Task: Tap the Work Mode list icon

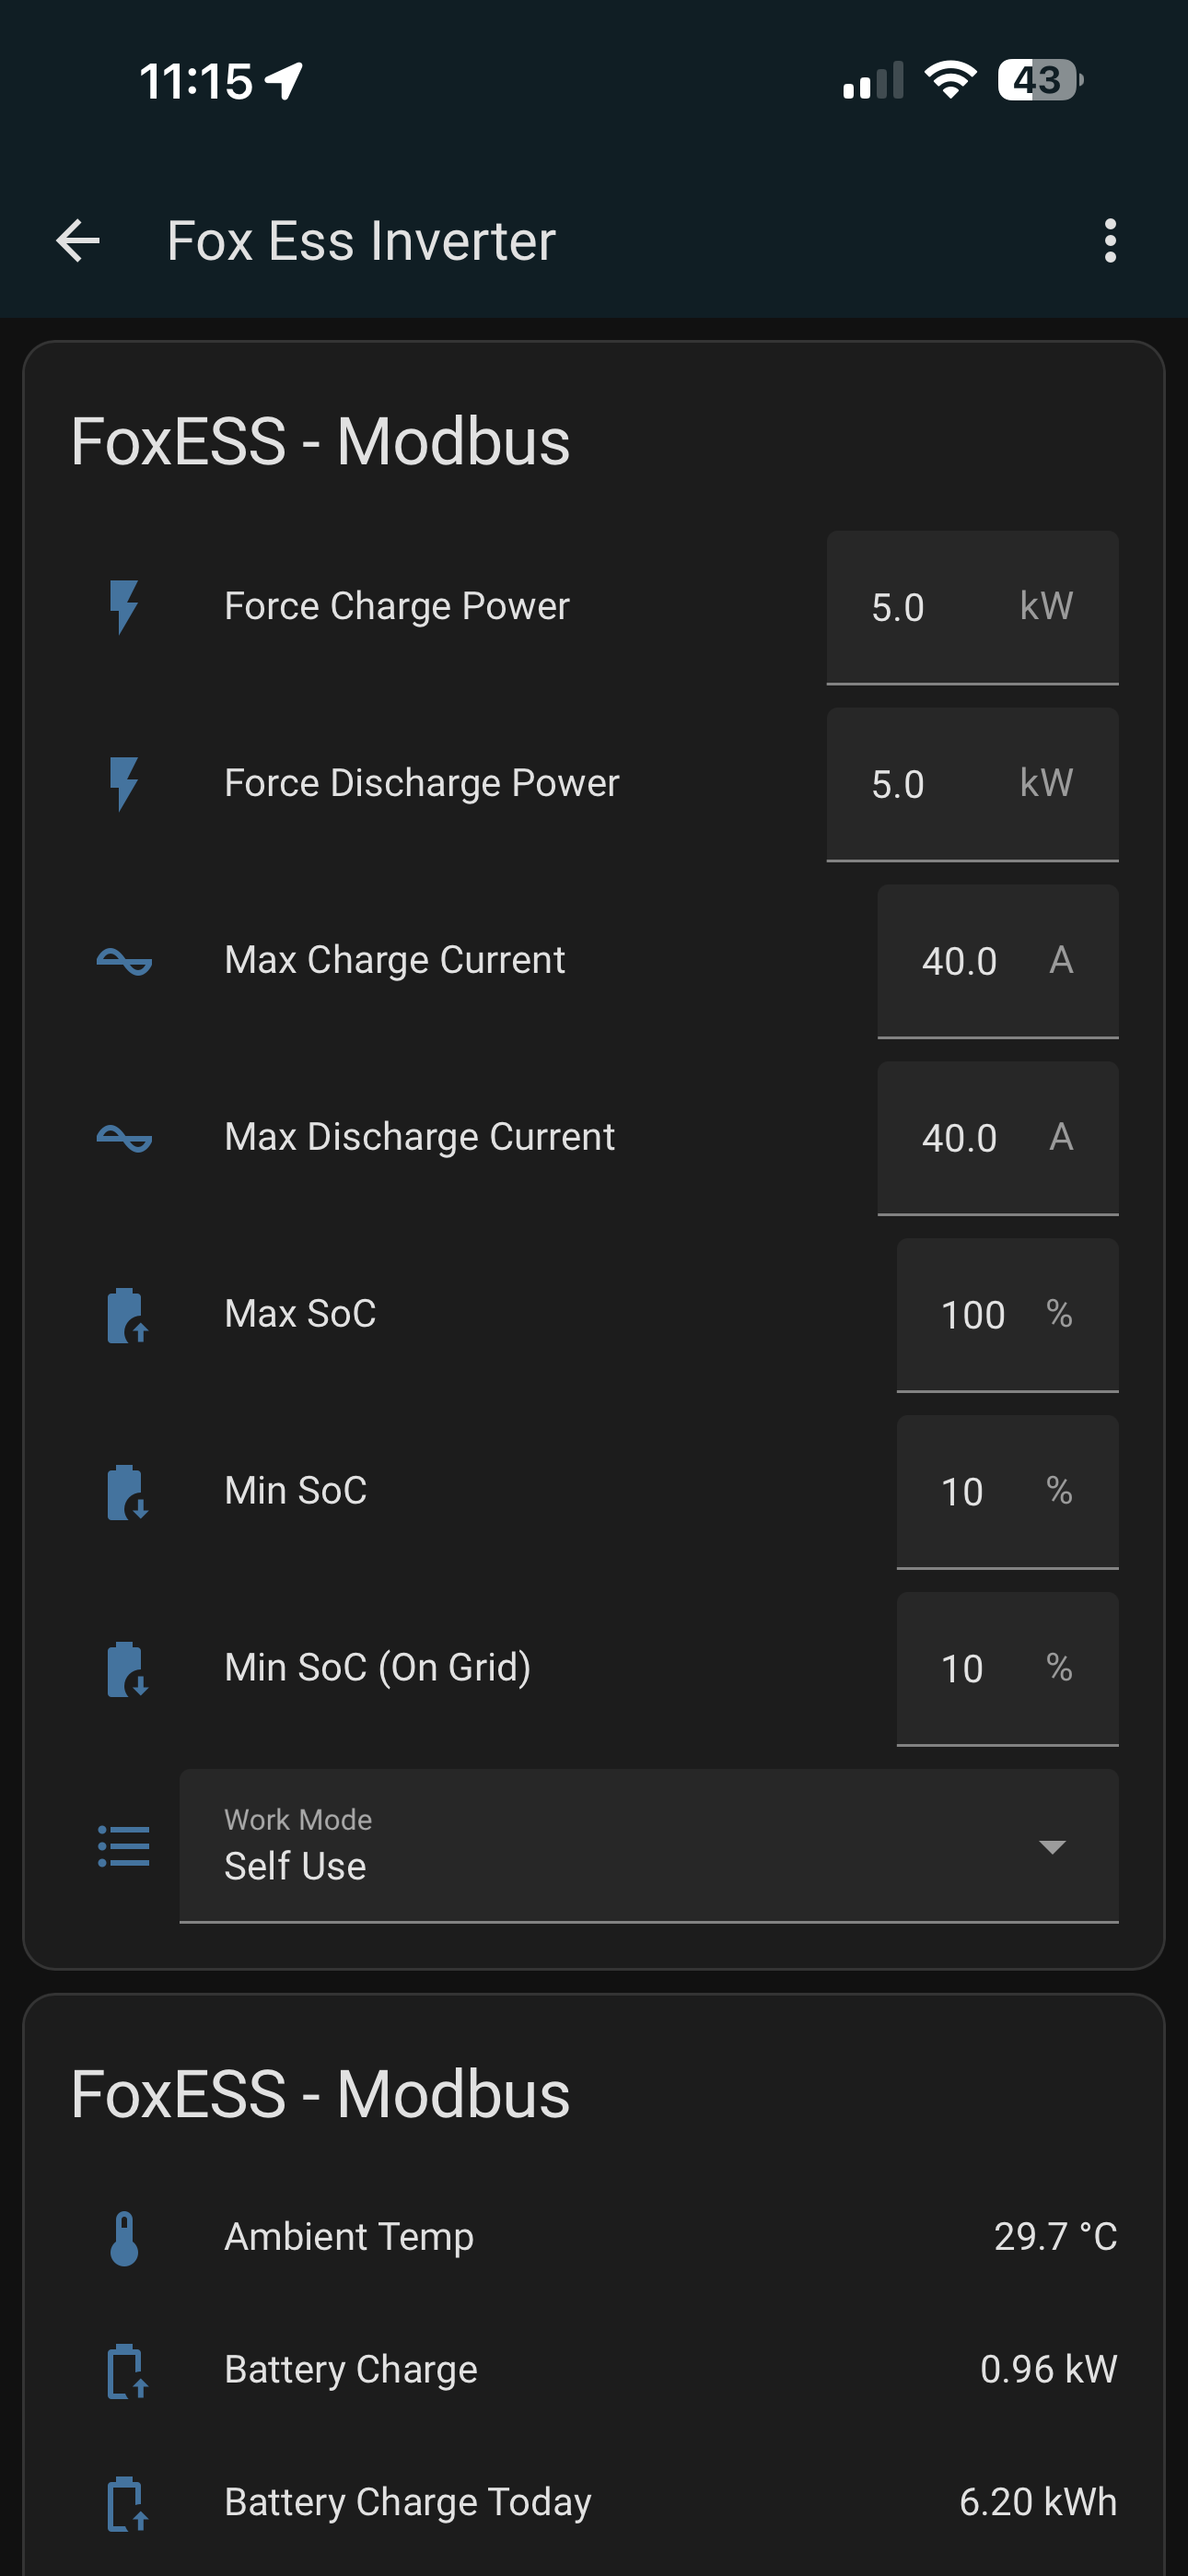Action: pos(124,1846)
